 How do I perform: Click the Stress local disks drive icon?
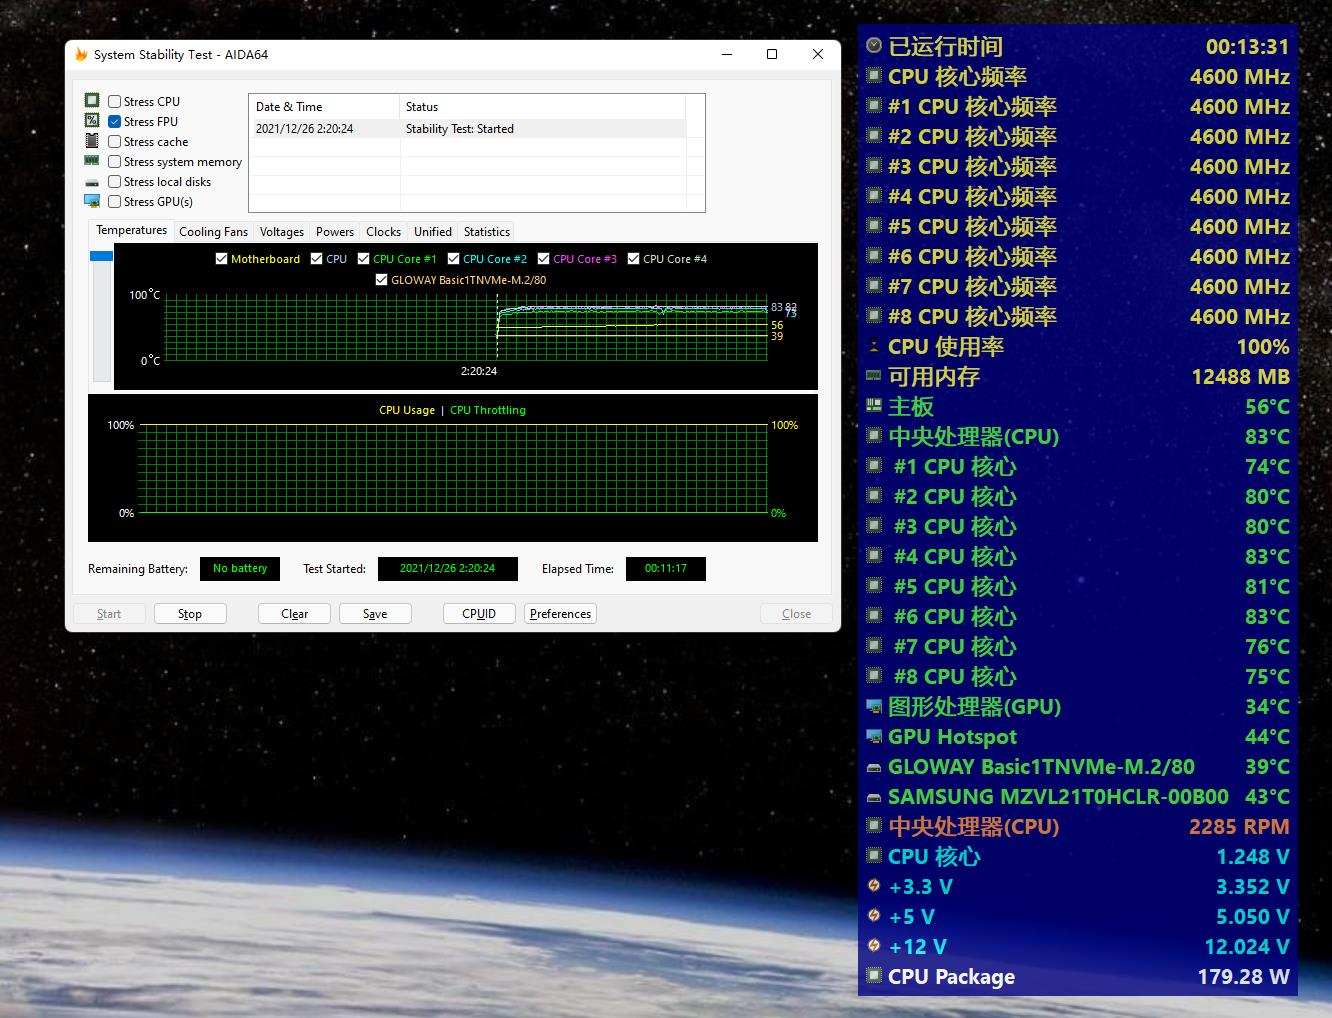(92, 182)
